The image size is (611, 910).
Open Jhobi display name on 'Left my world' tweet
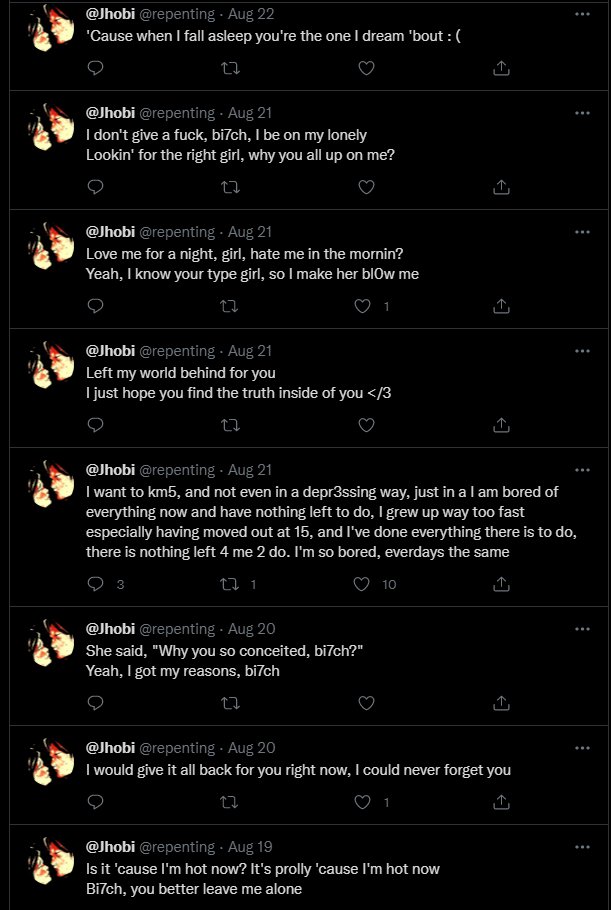tap(108, 351)
